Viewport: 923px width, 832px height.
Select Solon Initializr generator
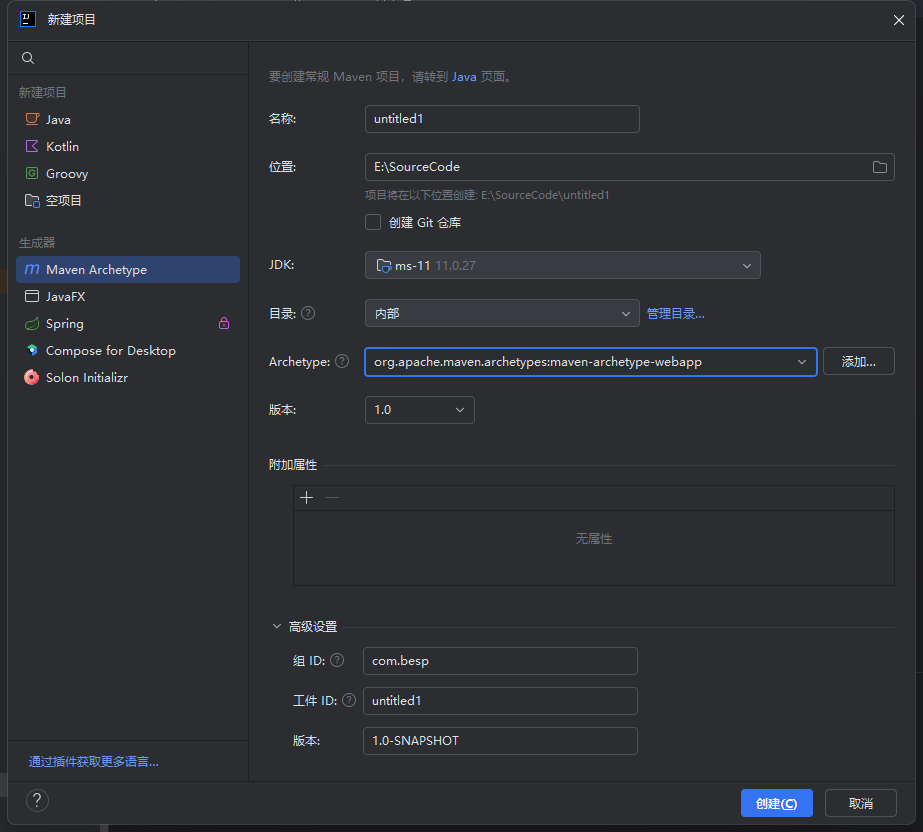(x=128, y=377)
